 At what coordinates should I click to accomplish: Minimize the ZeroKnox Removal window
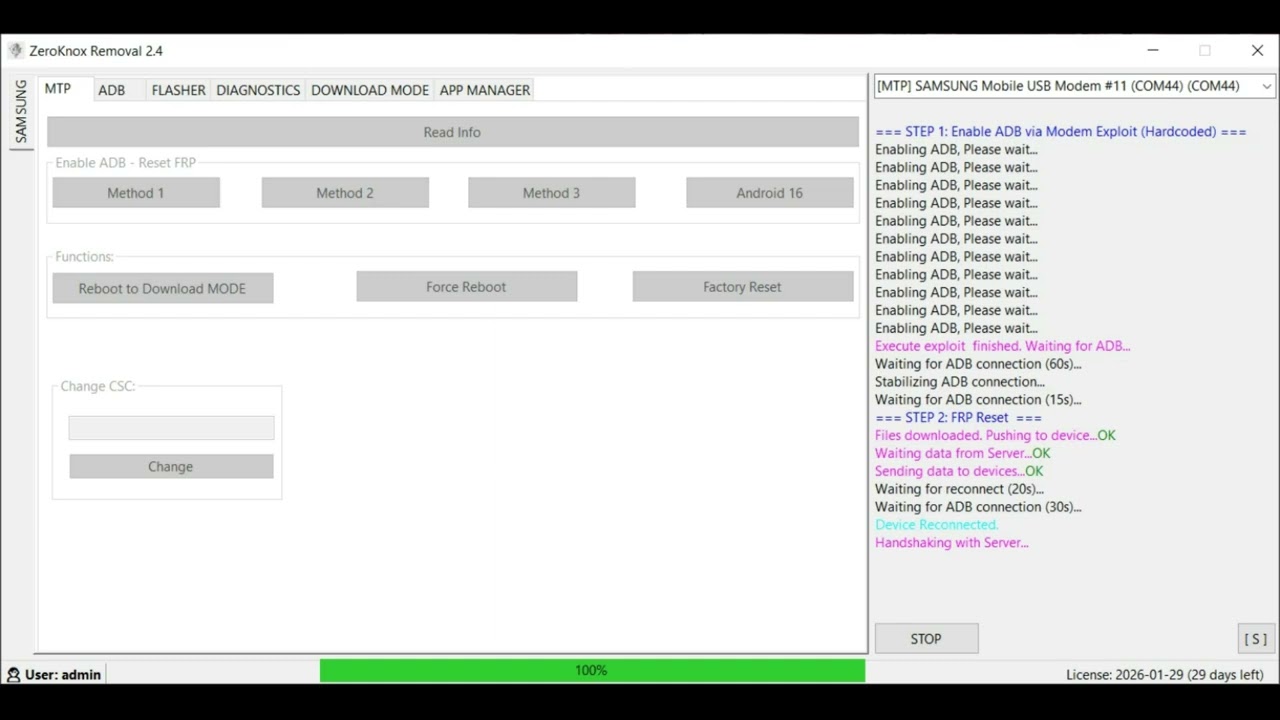(1153, 50)
